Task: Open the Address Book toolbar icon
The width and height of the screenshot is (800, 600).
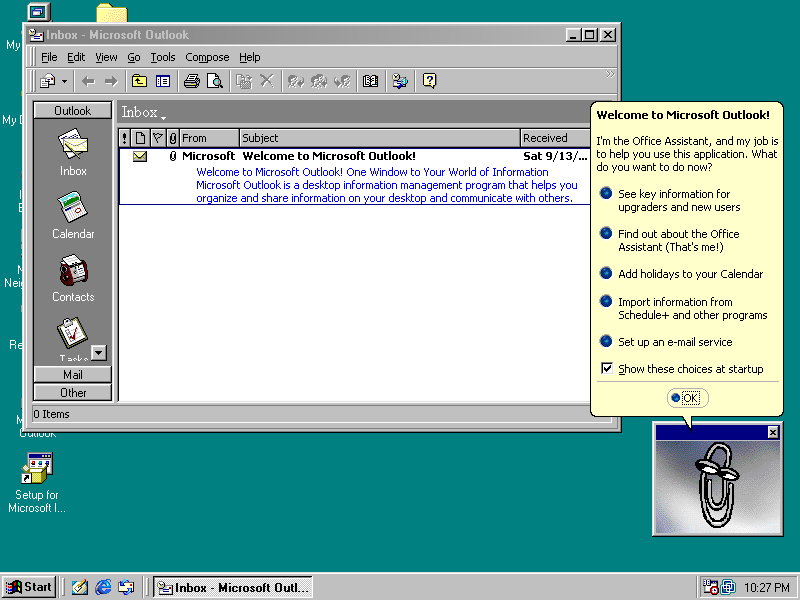Action: [x=370, y=81]
